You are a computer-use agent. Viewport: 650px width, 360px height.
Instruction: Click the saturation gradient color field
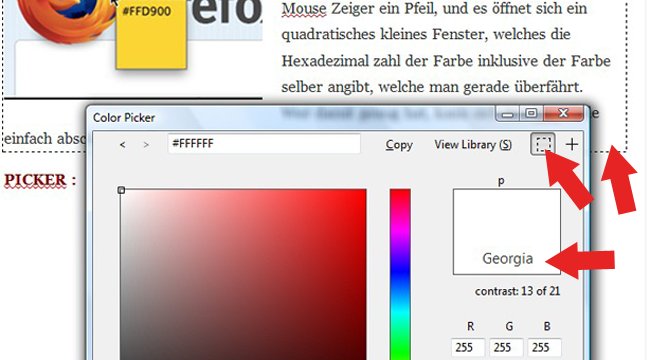(x=243, y=274)
